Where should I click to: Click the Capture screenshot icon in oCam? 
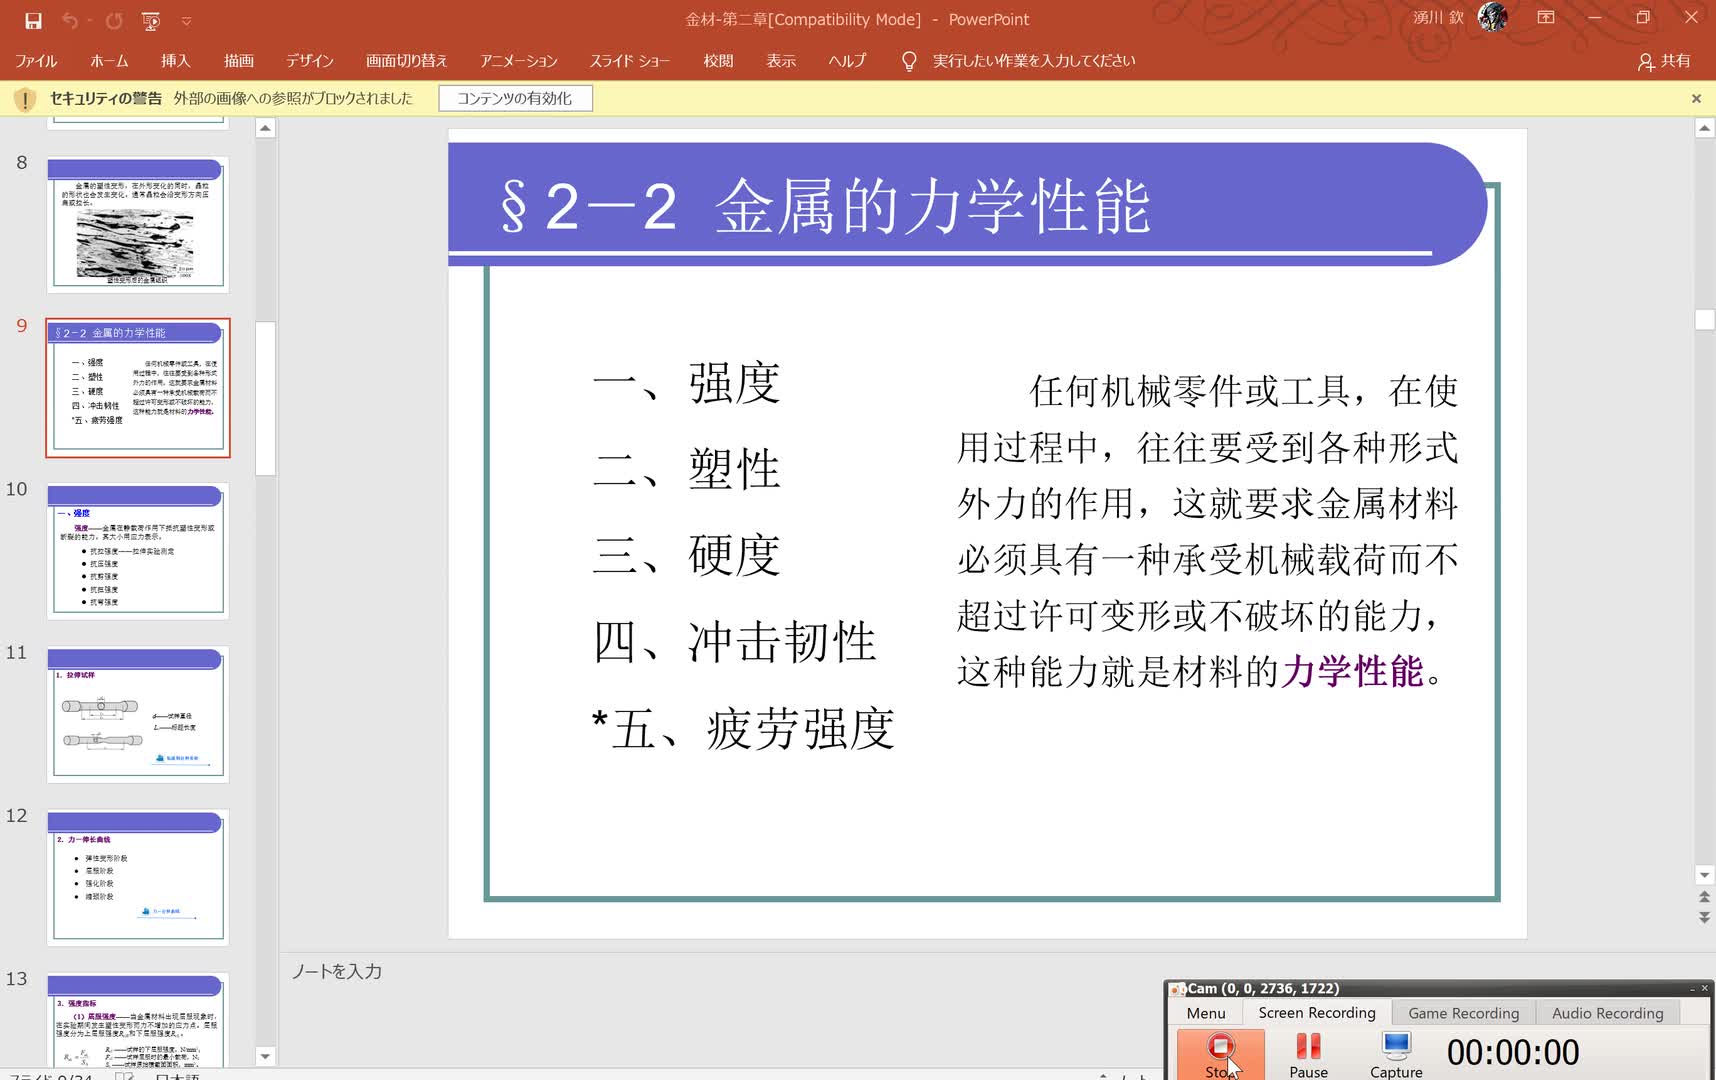click(1395, 1047)
